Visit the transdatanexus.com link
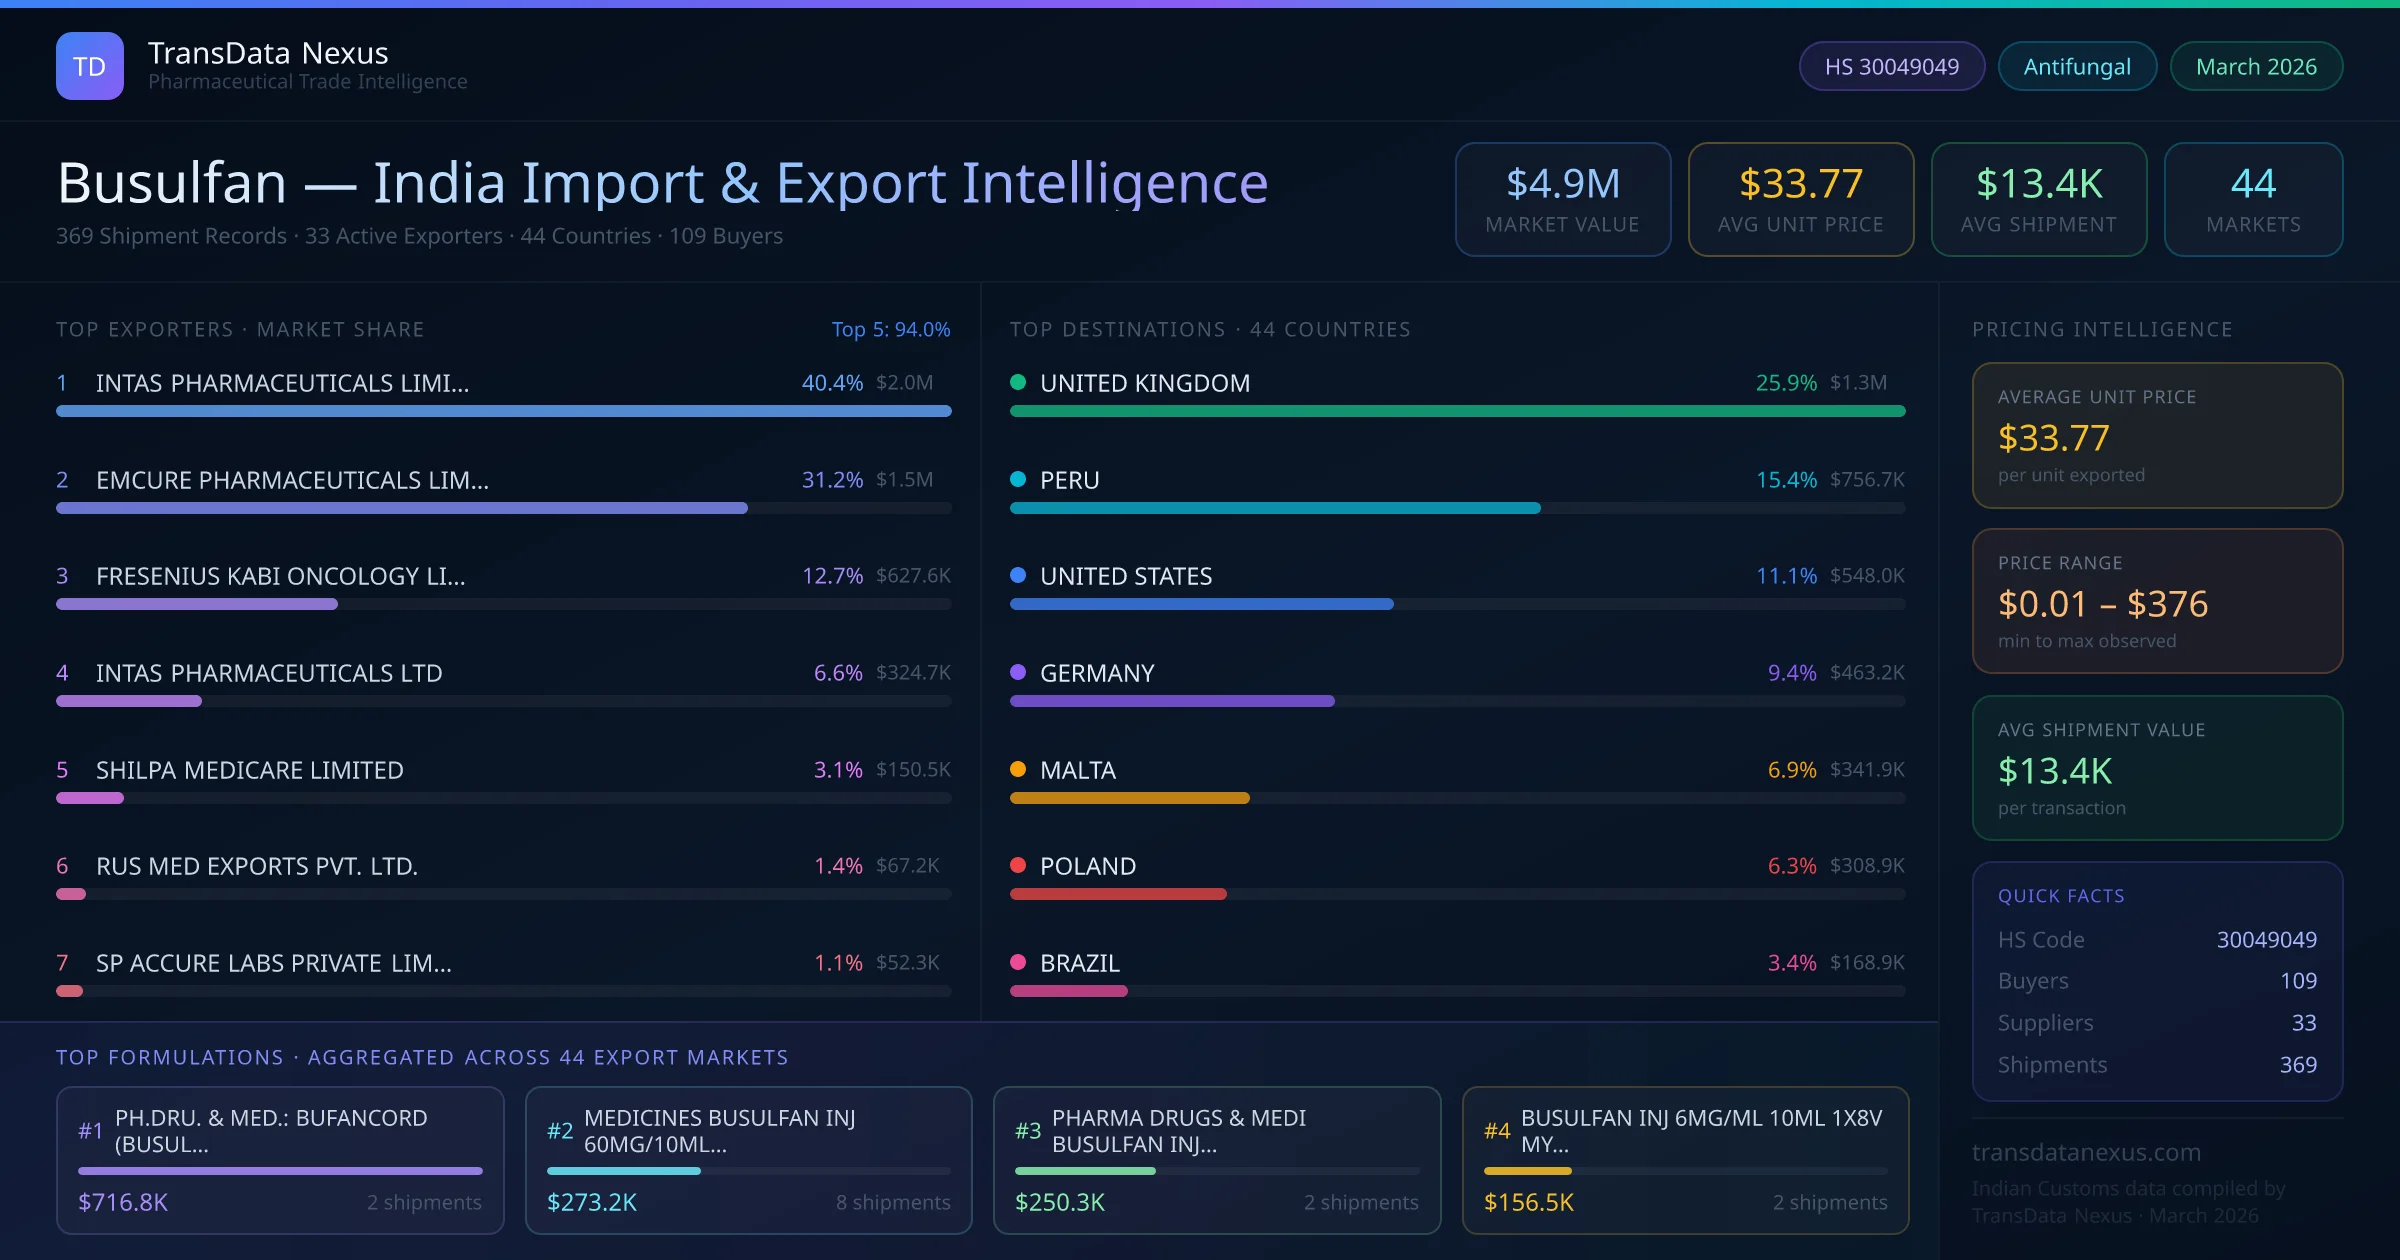The width and height of the screenshot is (2400, 1260). (x=2086, y=1152)
